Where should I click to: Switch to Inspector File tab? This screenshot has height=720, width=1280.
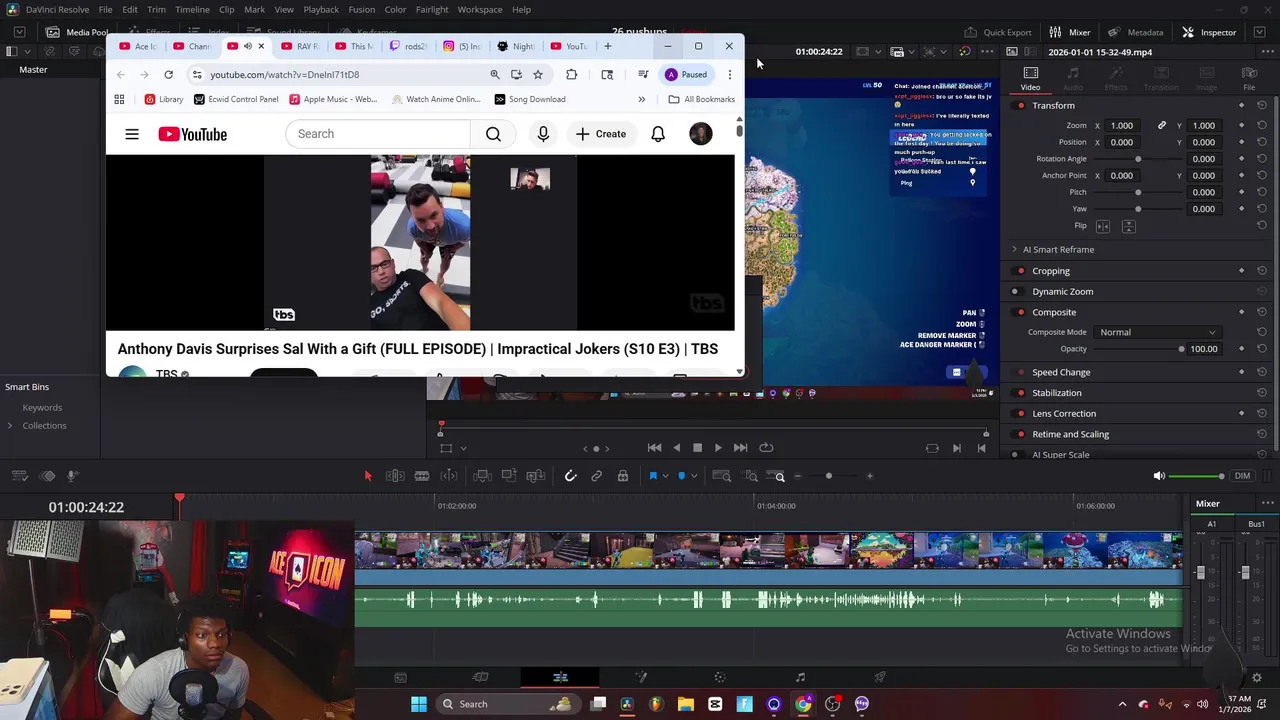pos(1249,78)
